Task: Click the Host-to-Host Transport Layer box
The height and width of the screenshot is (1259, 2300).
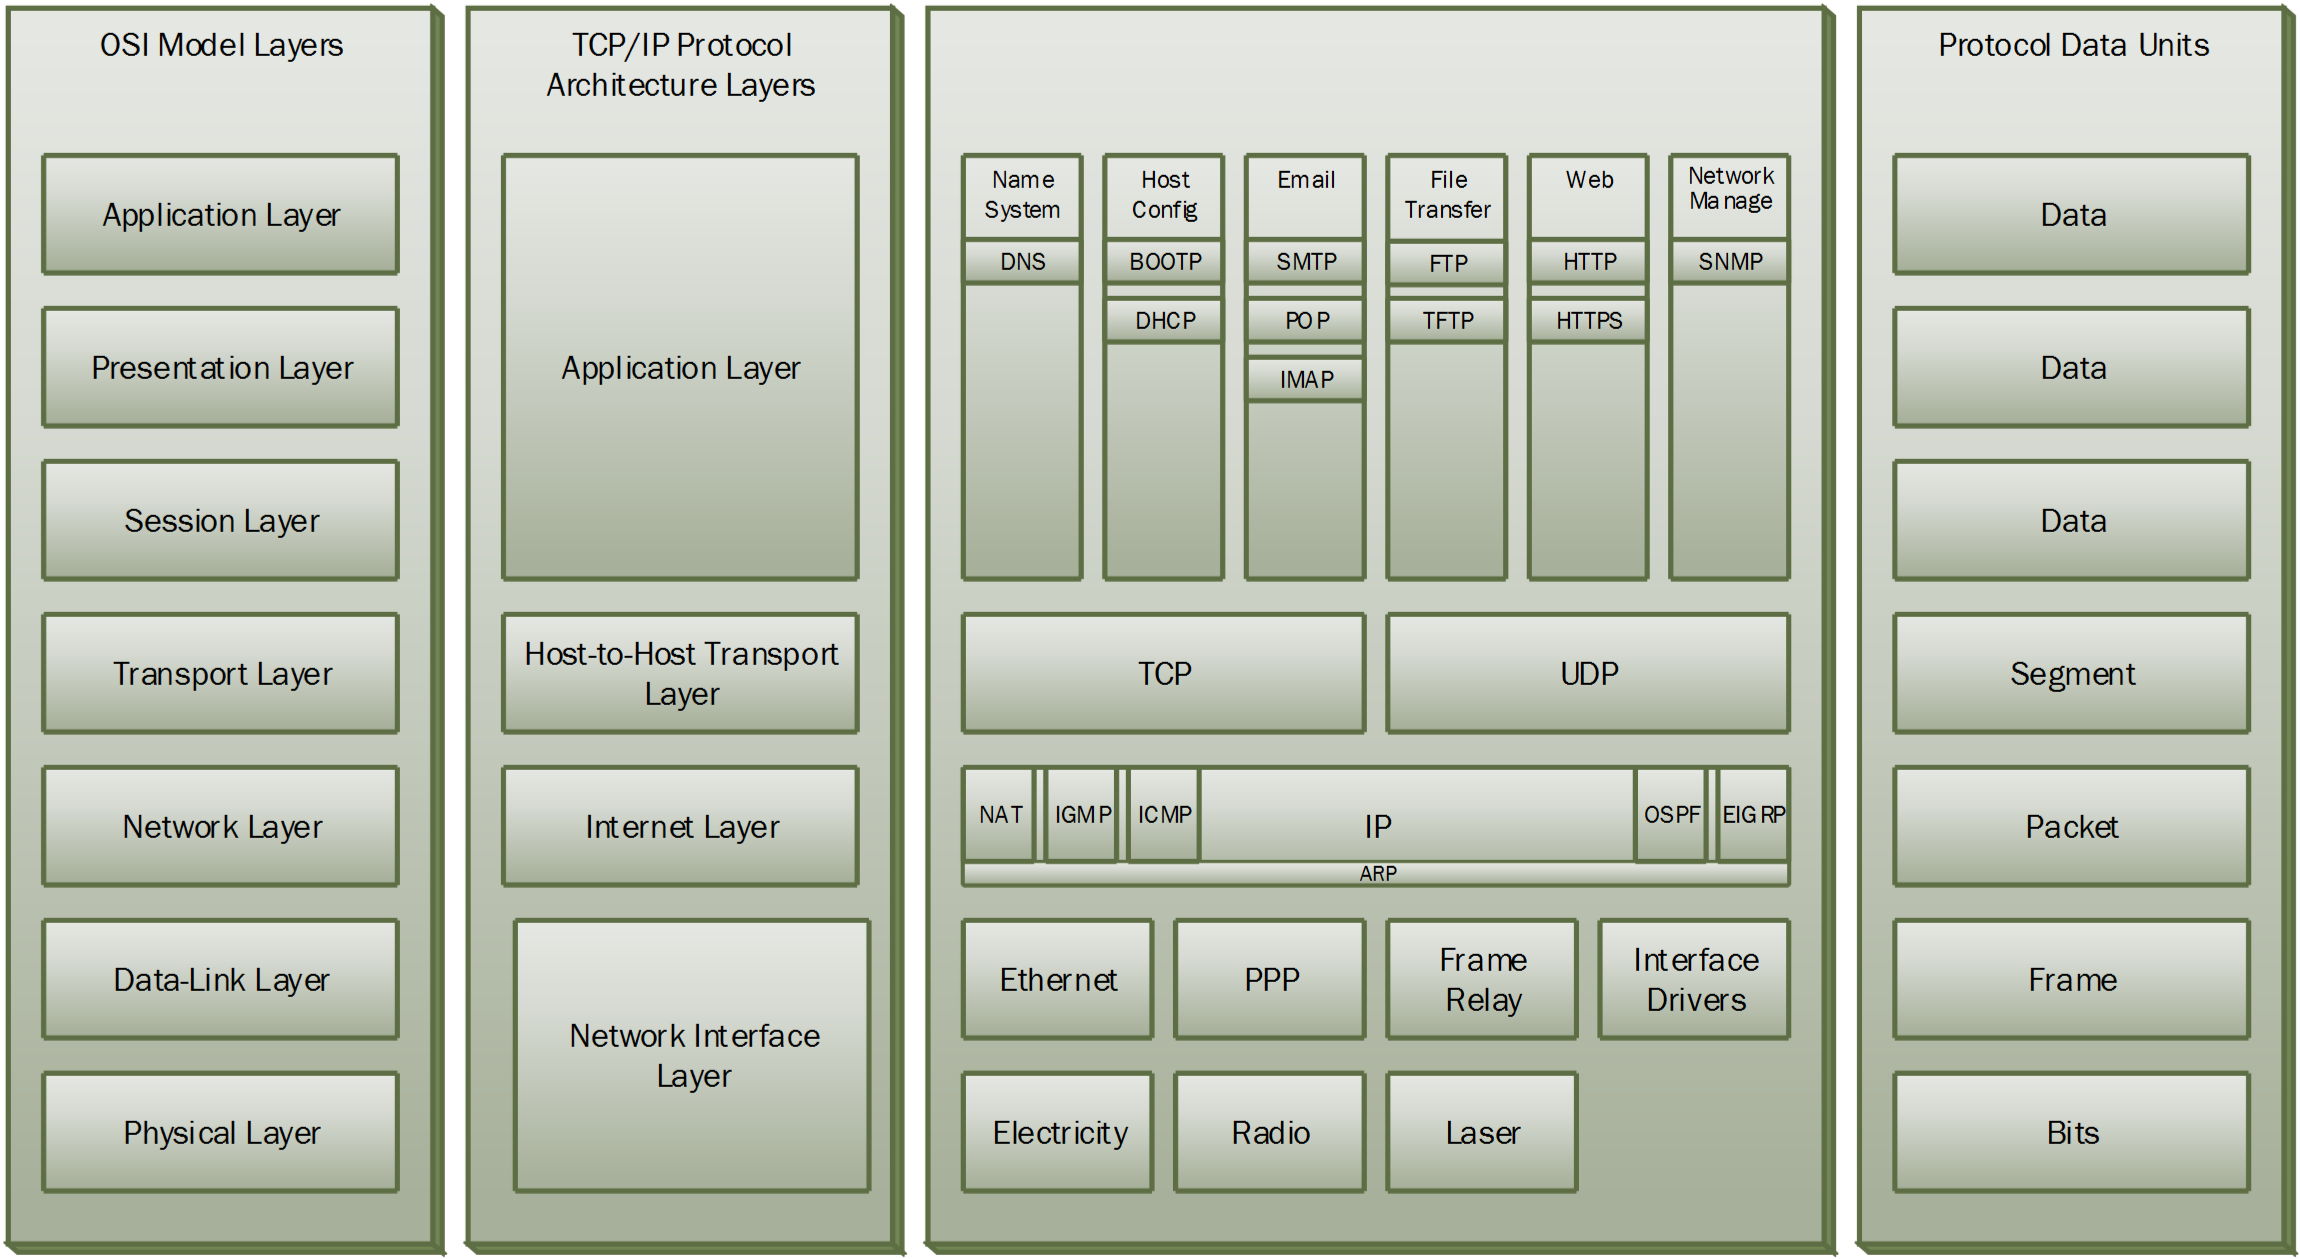Action: pos(681,674)
